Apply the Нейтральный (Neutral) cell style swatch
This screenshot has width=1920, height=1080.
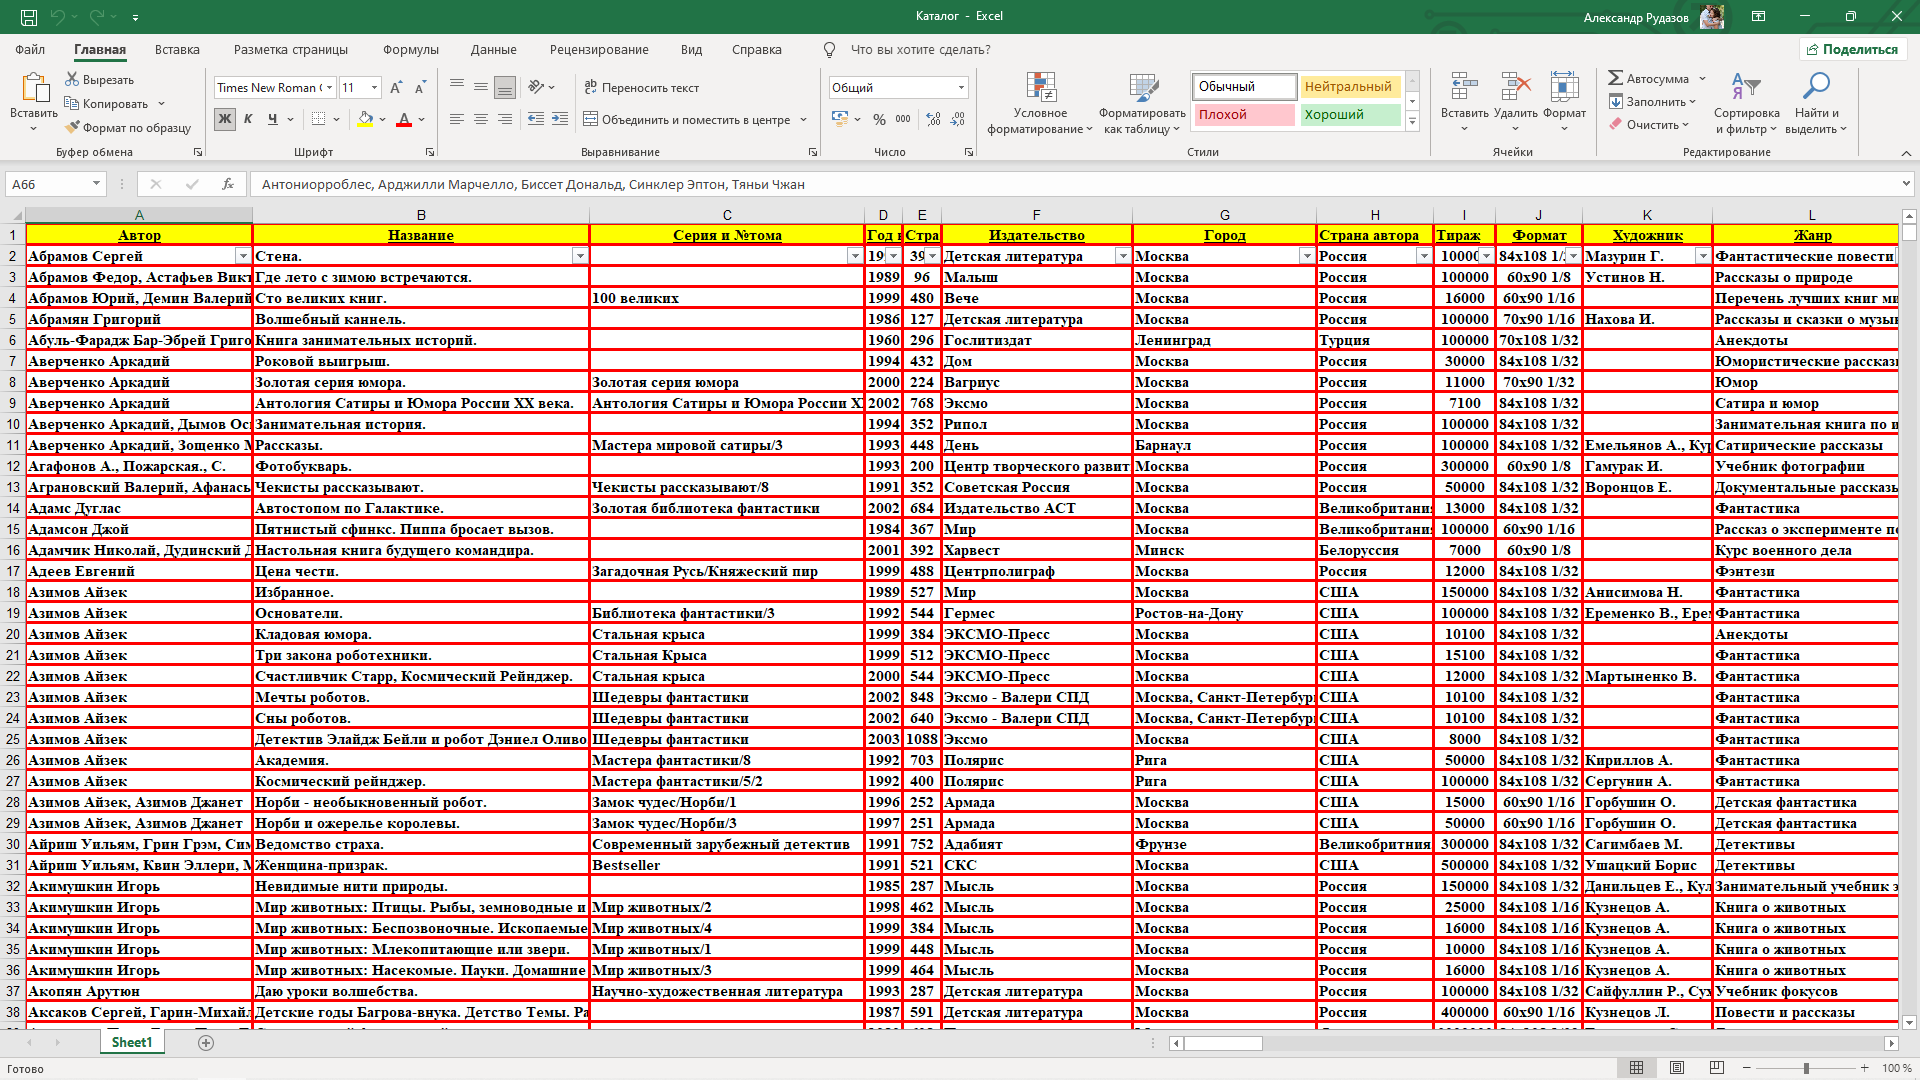point(1350,87)
